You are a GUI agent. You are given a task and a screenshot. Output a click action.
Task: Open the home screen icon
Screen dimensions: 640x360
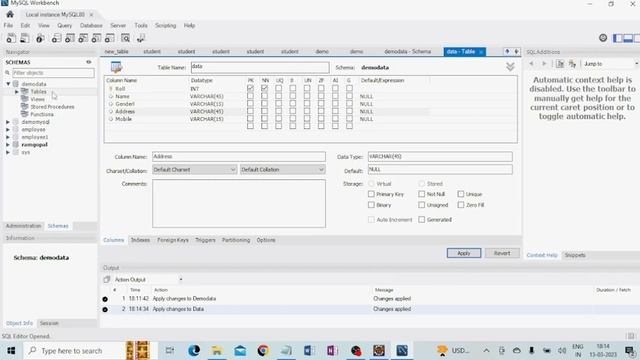click(10, 14)
